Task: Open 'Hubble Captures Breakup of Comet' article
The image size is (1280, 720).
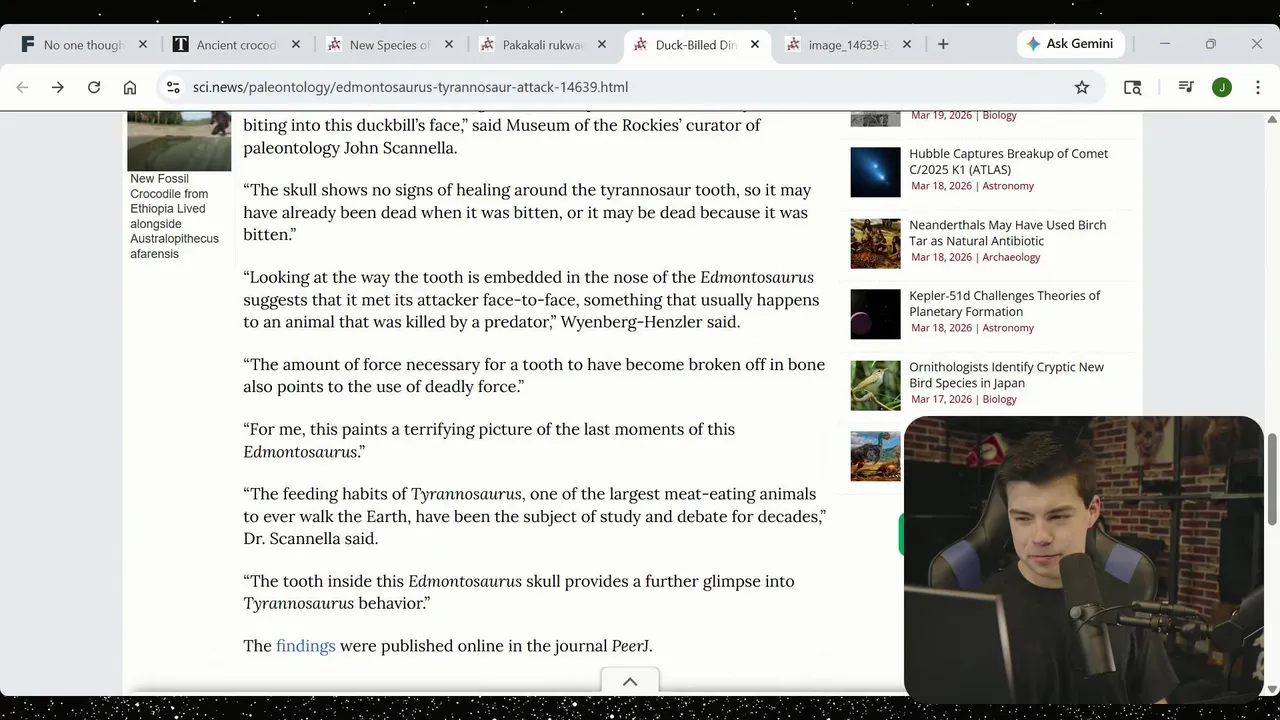Action: [1008, 162]
